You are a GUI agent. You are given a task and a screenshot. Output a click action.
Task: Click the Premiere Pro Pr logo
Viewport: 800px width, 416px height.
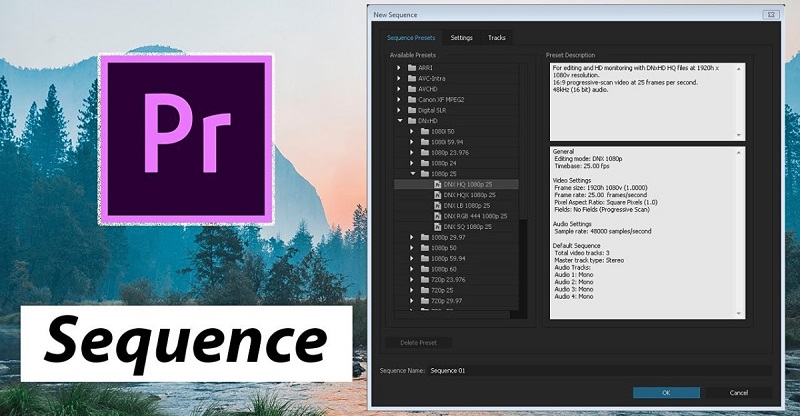click(x=186, y=139)
